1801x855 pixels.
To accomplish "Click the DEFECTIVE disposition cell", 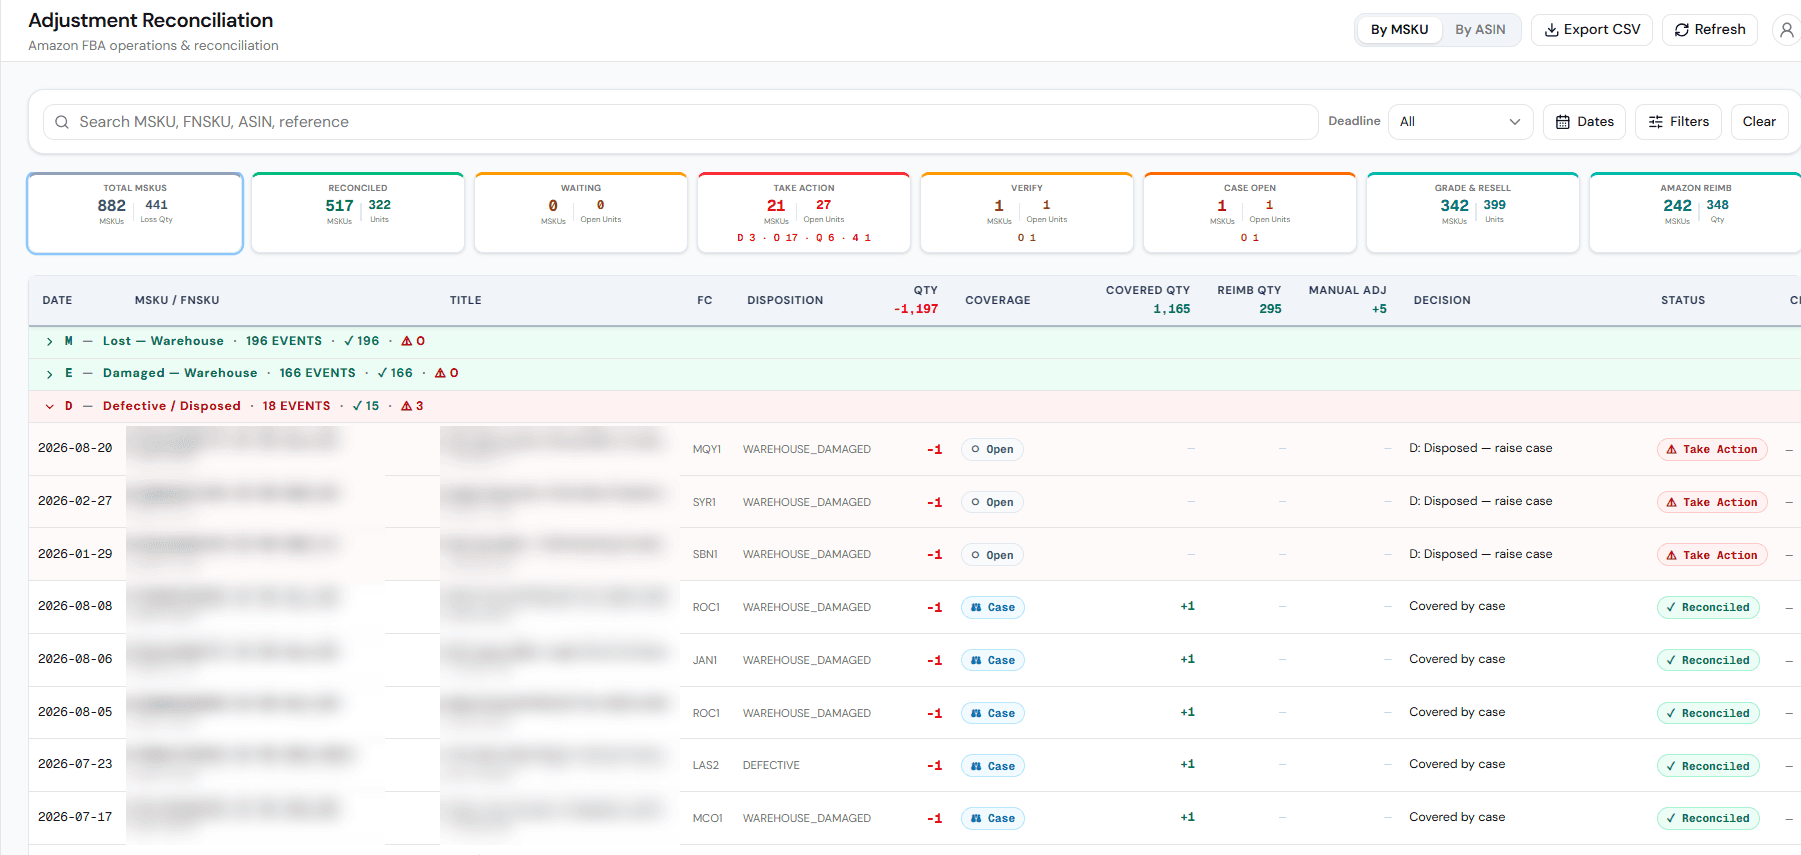I will (x=771, y=766).
